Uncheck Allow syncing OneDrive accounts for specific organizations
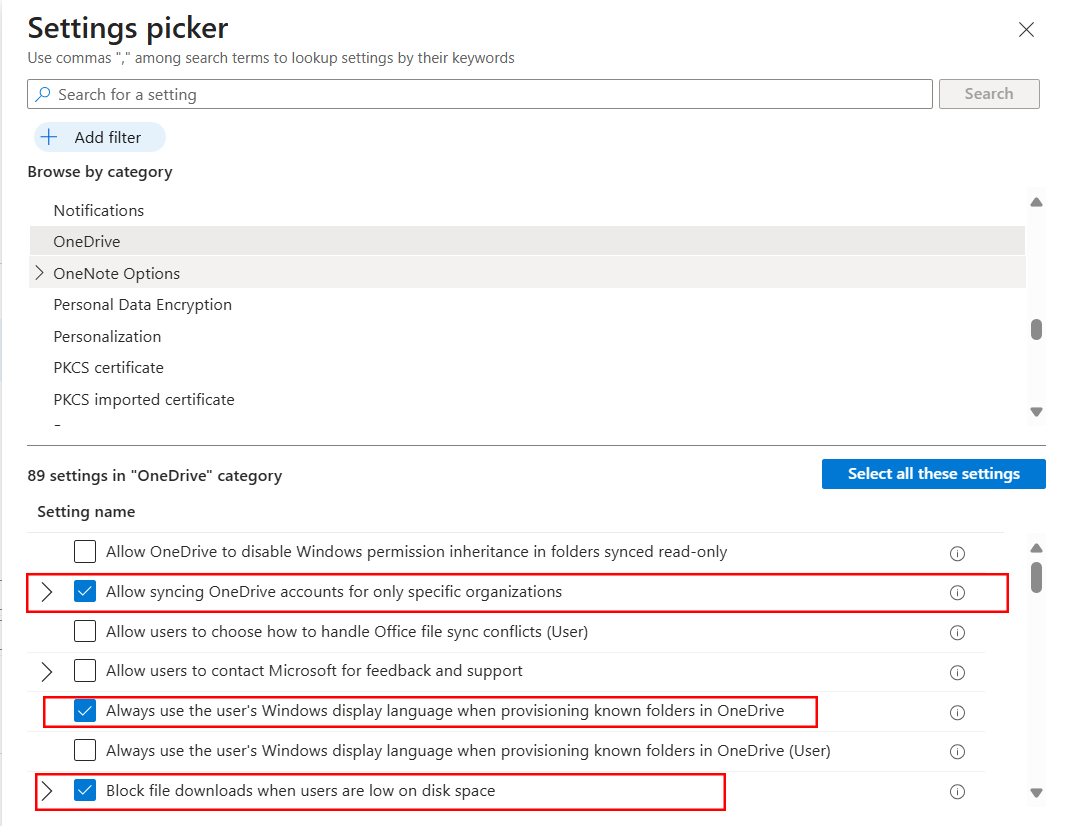Image resolution: width=1070 pixels, height=826 pixels. click(85, 591)
